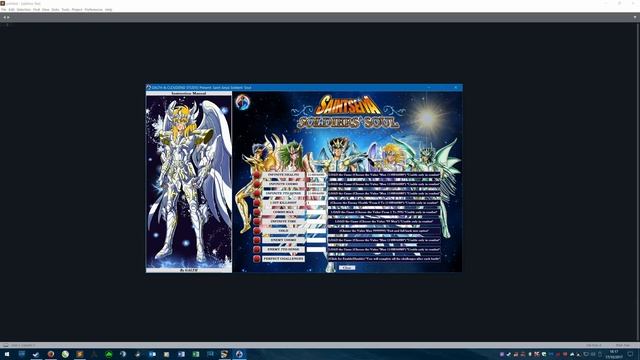This screenshot has height=360, width=640.
Task: Click the next-tab arrow in Sublime Text
Action: click(x=8, y=17)
